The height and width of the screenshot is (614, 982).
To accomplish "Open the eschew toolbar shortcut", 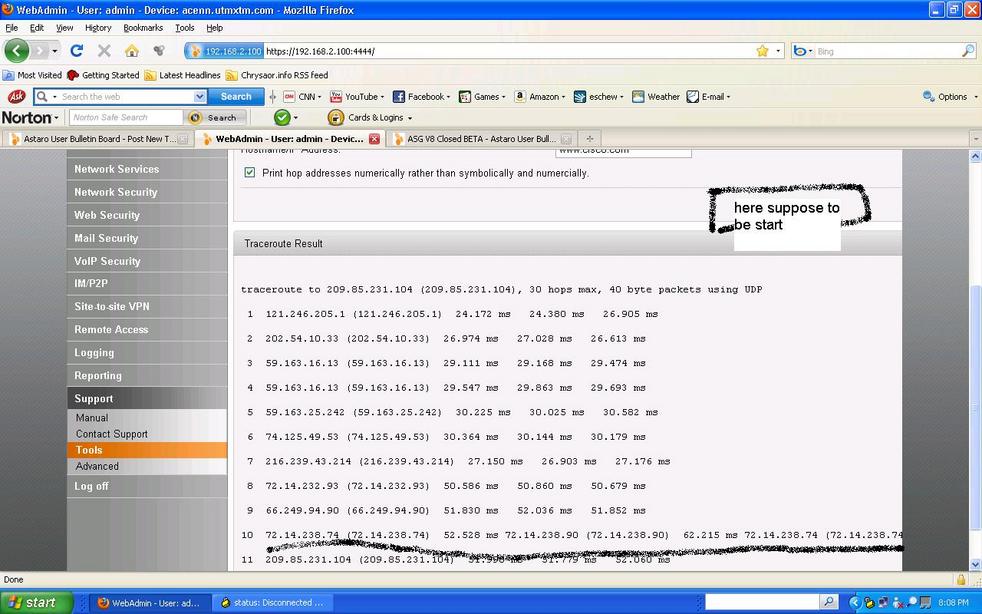I will [x=599, y=96].
